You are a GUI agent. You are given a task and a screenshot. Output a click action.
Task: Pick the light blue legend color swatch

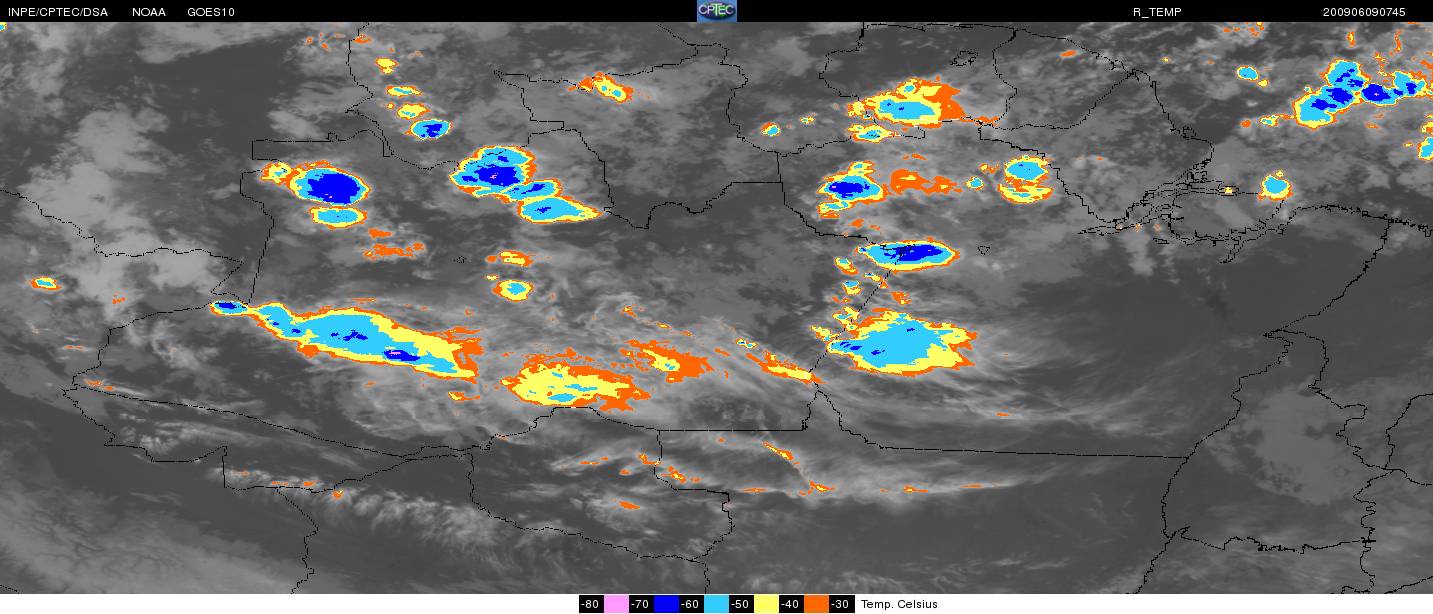(x=716, y=604)
